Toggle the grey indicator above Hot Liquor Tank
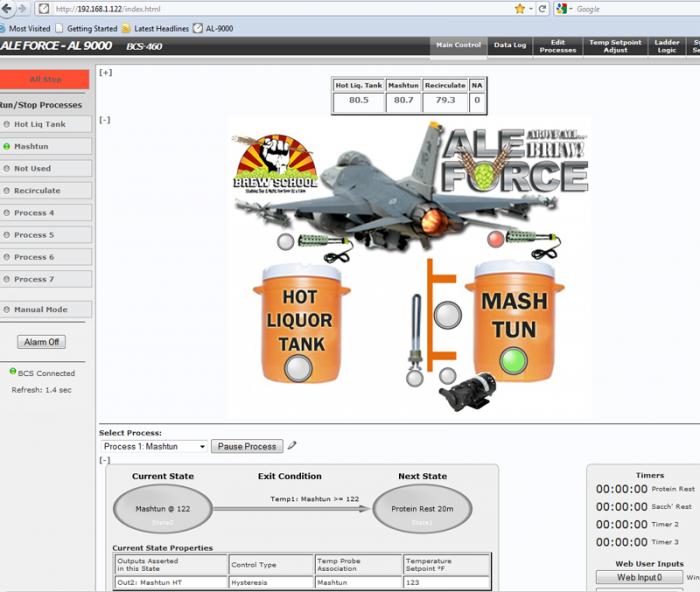The height and width of the screenshot is (592, 700). tap(286, 242)
